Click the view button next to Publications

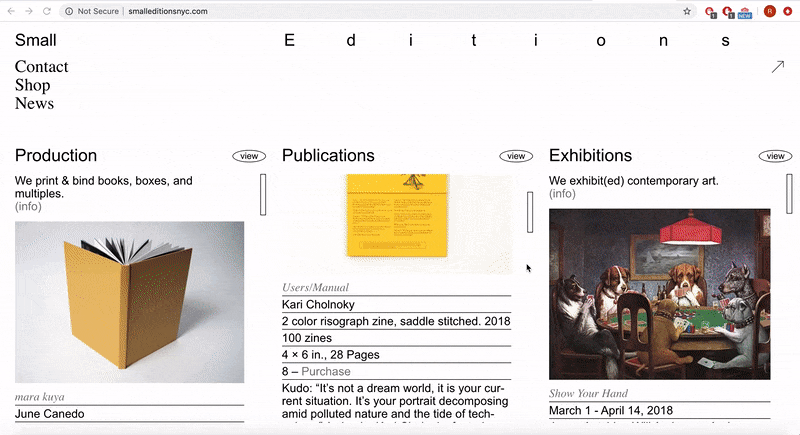tap(516, 156)
